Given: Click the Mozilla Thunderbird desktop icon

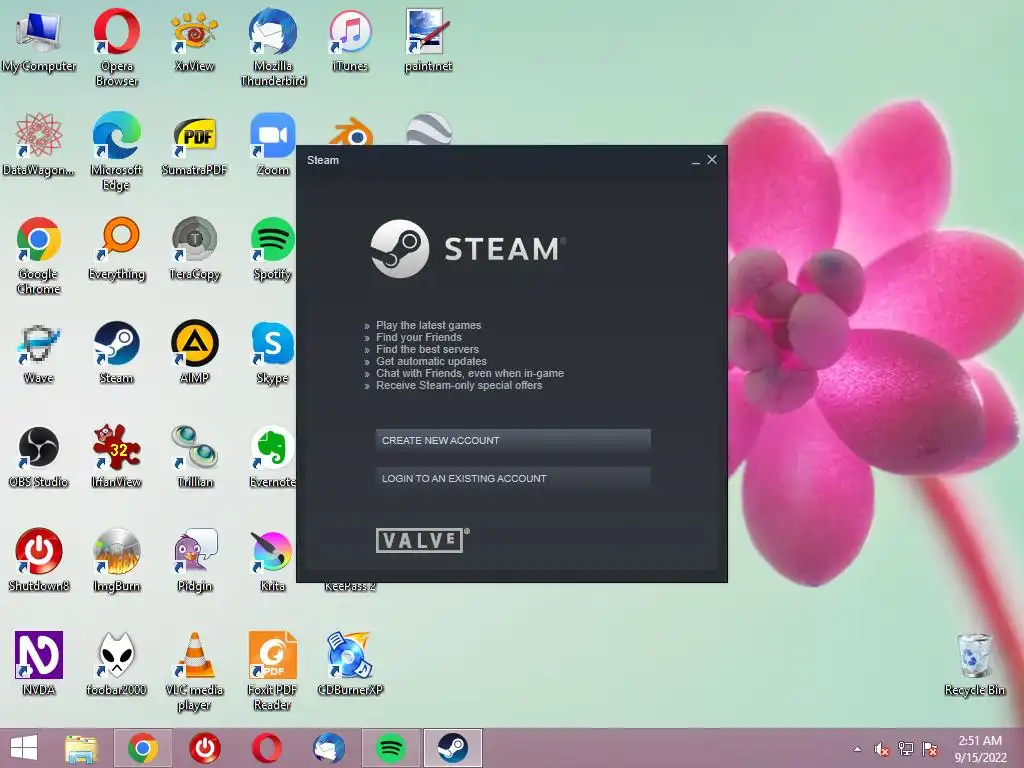Looking at the screenshot, I should [272, 48].
